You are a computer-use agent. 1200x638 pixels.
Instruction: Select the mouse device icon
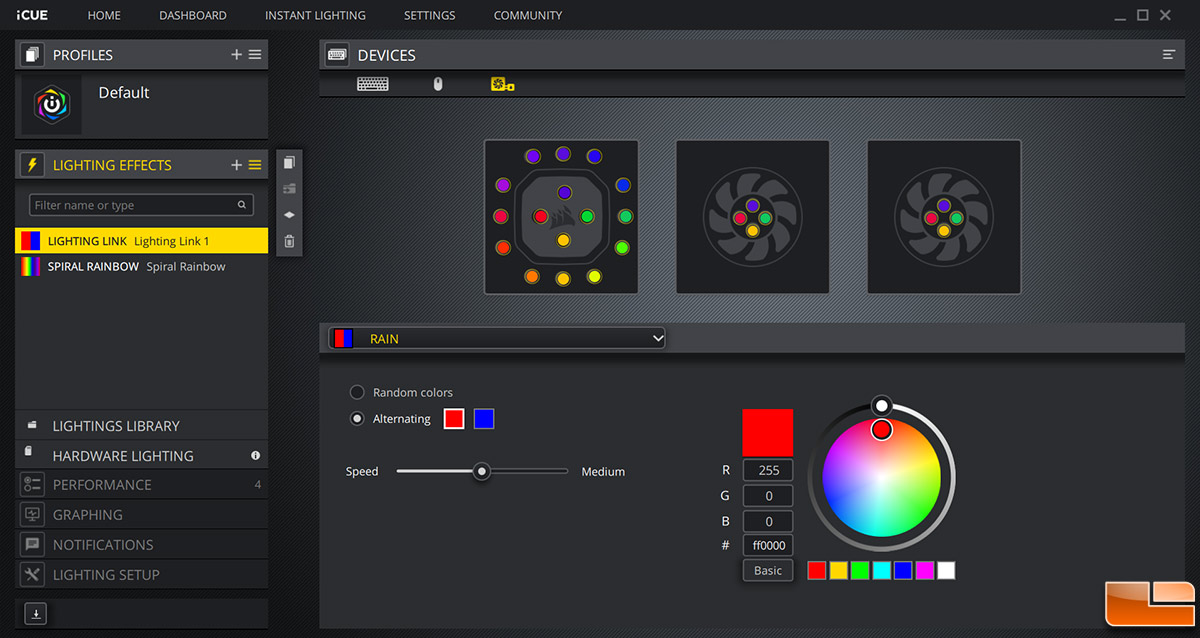coord(437,84)
